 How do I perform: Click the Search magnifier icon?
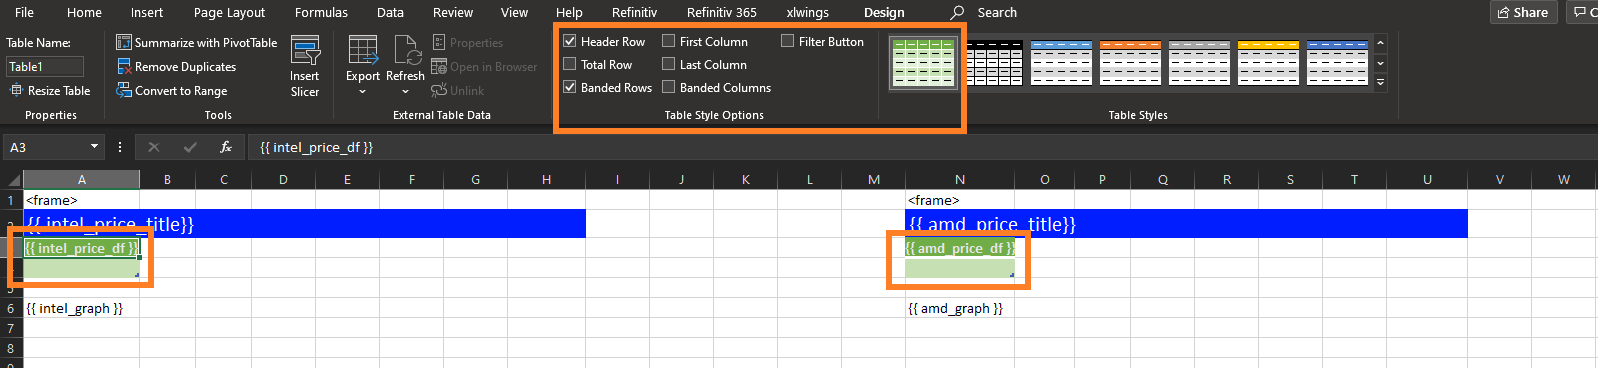[957, 13]
